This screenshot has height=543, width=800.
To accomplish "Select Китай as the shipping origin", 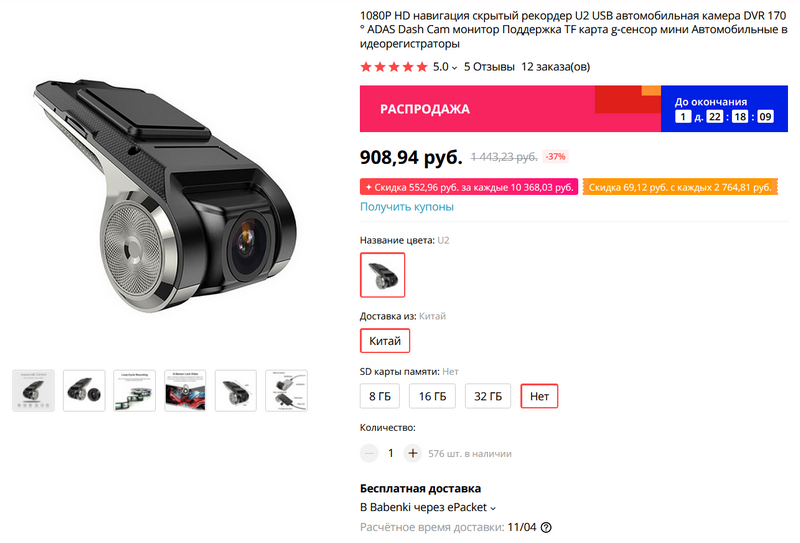I will pyautogui.click(x=385, y=341).
